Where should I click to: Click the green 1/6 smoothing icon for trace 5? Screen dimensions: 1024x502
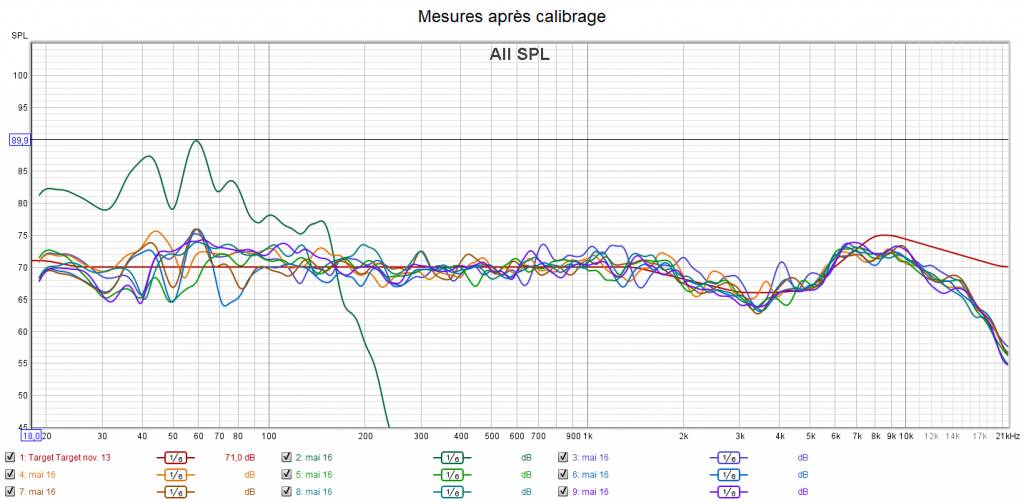point(451,475)
